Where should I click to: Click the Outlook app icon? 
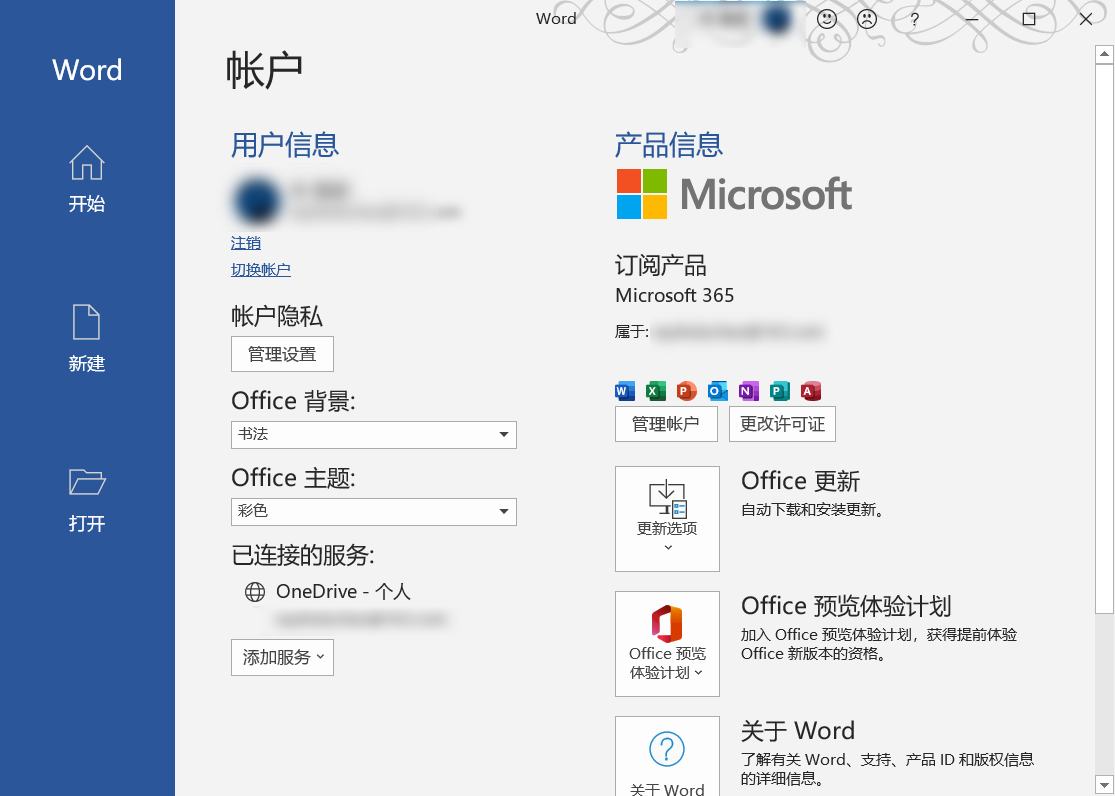(x=717, y=391)
